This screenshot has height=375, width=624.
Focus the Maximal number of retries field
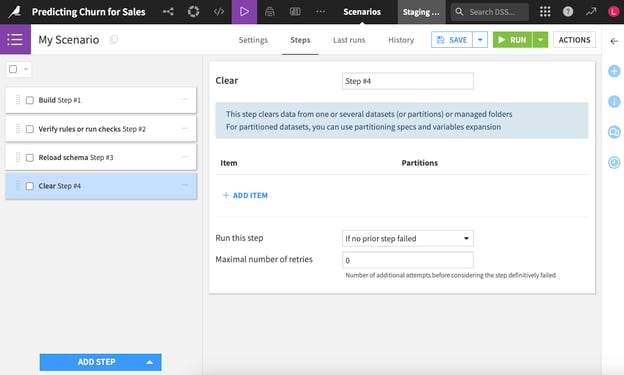tap(408, 260)
